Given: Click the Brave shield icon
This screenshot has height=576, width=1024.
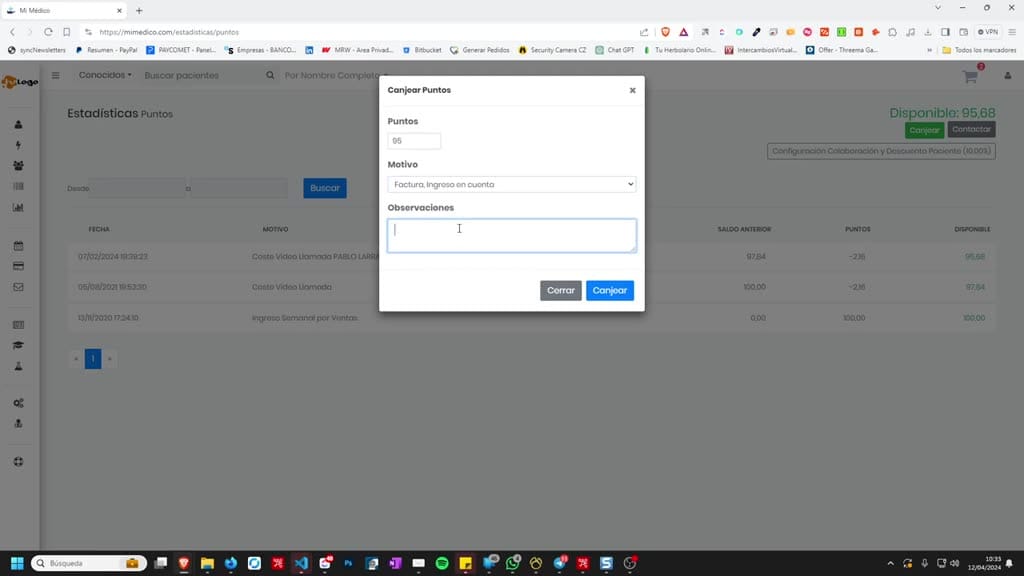Looking at the screenshot, I should [665, 31].
